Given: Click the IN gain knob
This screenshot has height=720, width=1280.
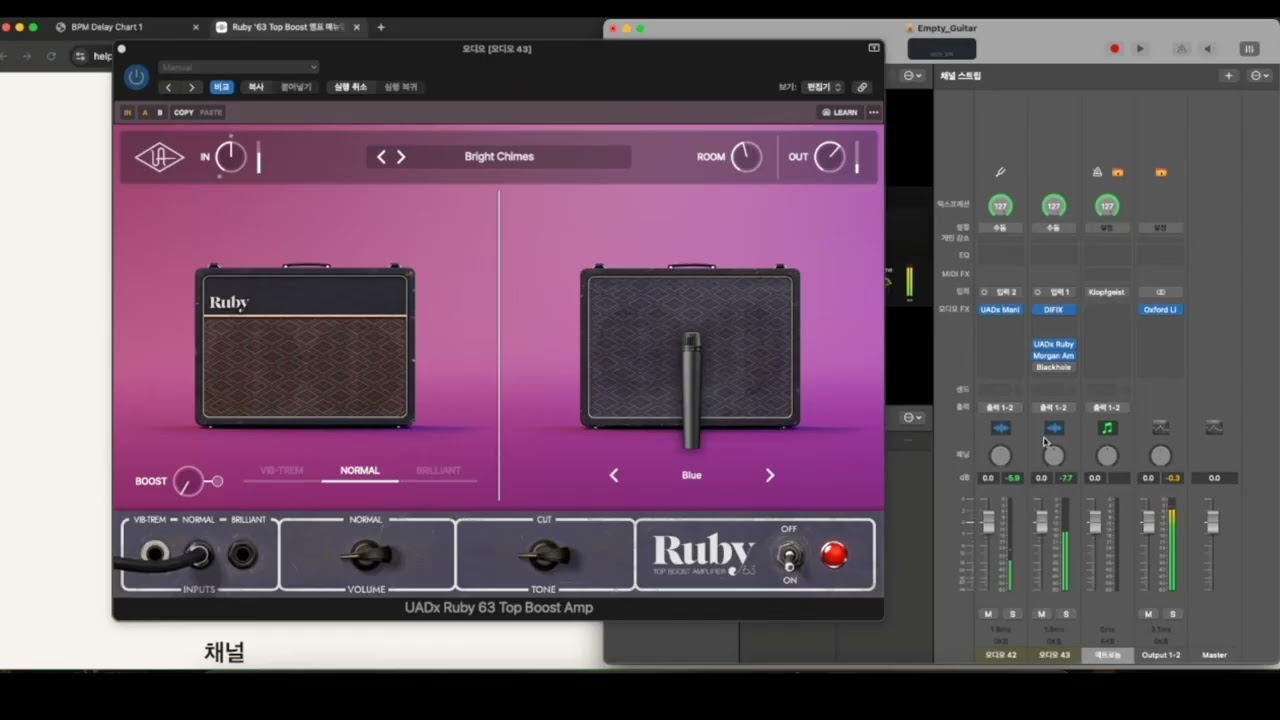Looking at the screenshot, I should [x=230, y=157].
